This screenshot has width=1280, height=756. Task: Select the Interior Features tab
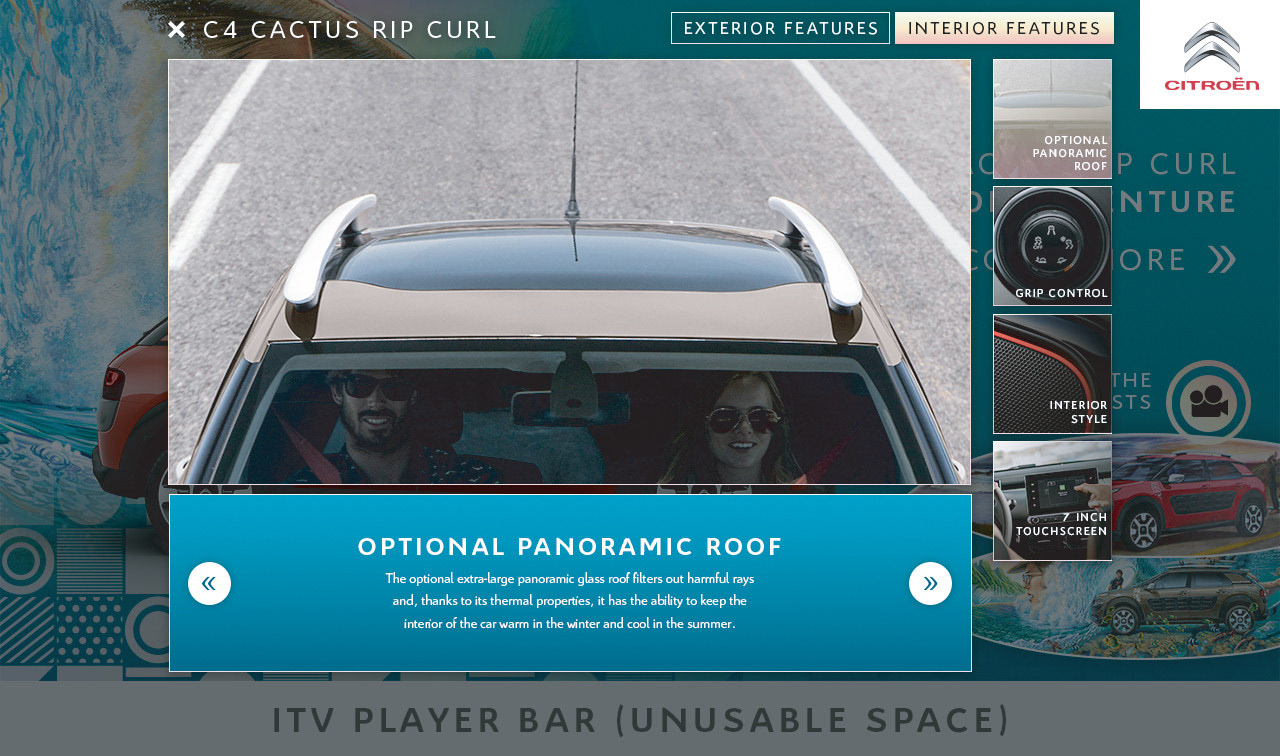click(x=1004, y=28)
